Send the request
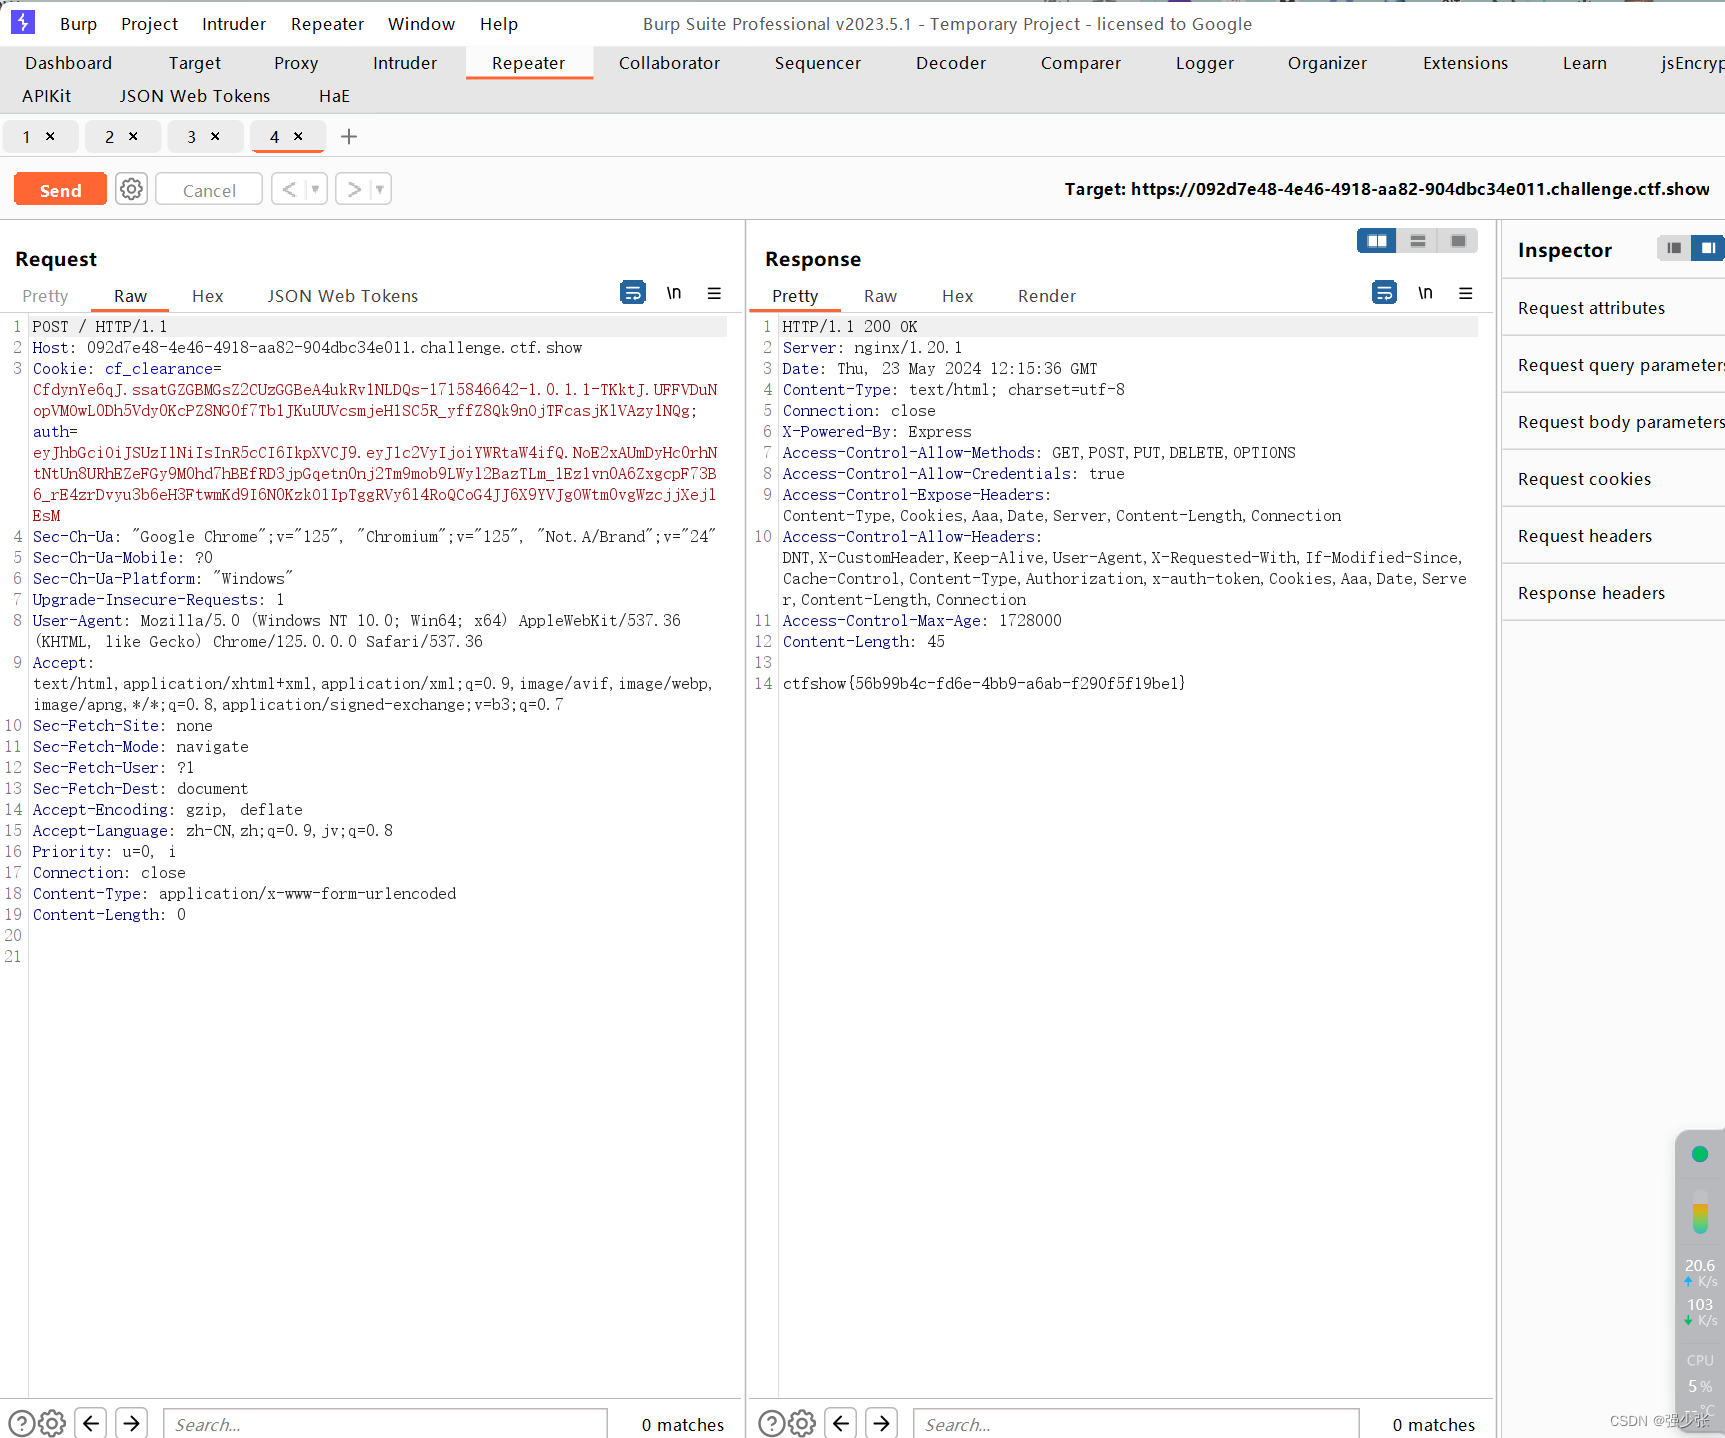The height and width of the screenshot is (1438, 1725). (60, 189)
